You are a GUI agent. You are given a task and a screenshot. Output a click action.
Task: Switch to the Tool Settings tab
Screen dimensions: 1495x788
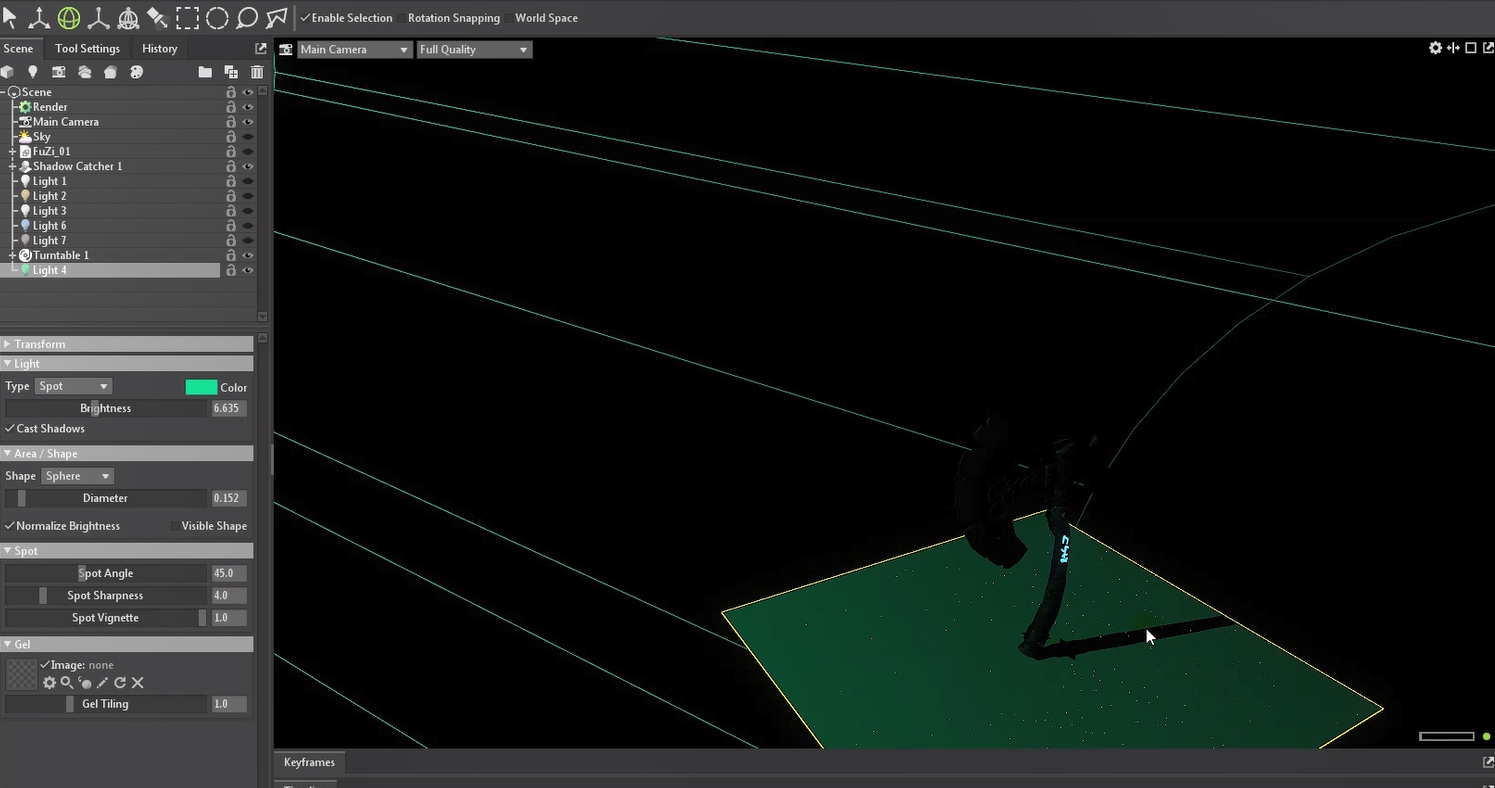coord(87,48)
